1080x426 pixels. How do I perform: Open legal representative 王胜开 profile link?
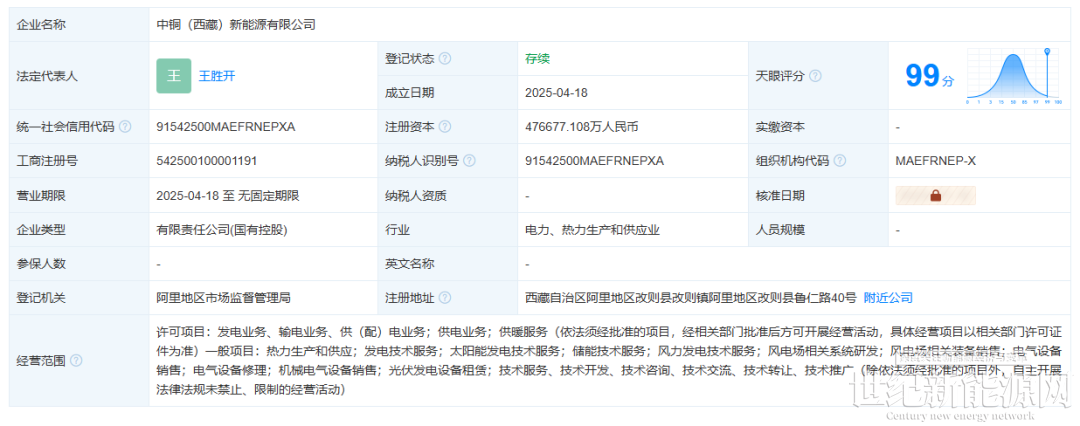pyautogui.click(x=217, y=76)
